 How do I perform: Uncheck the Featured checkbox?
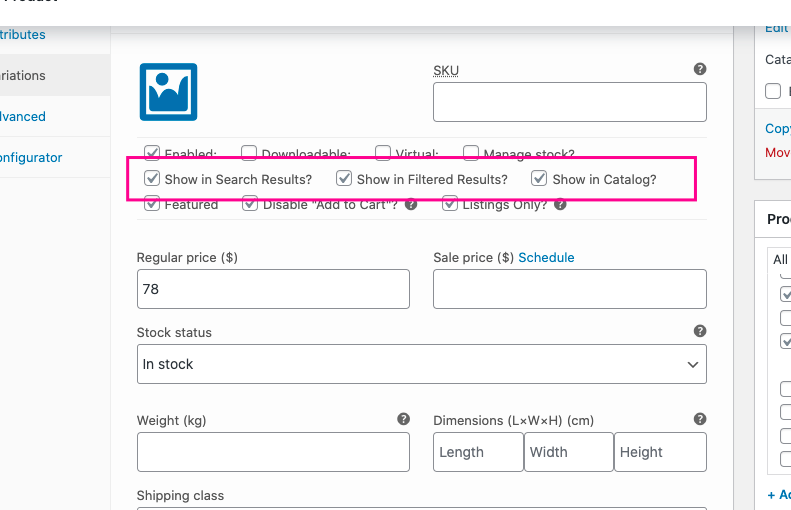pyautogui.click(x=152, y=204)
